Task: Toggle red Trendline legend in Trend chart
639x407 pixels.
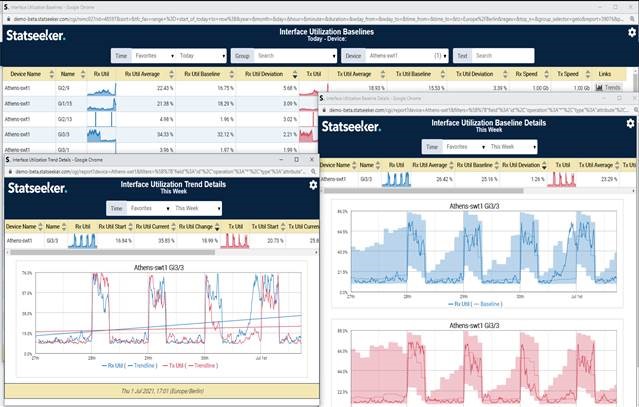Action: [202, 366]
